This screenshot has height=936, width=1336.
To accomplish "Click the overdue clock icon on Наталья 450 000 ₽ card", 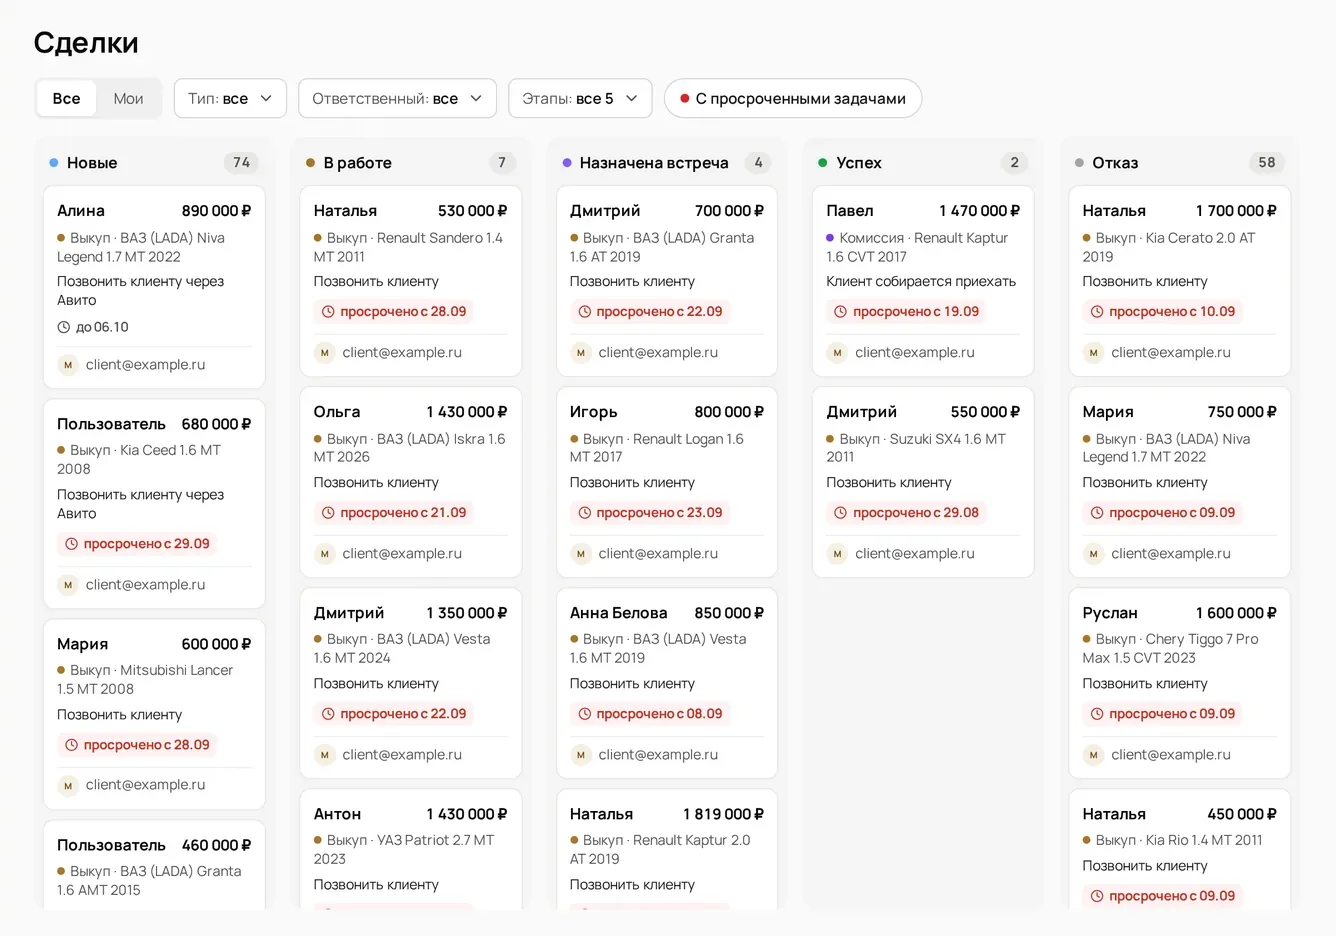I will (x=1097, y=896).
